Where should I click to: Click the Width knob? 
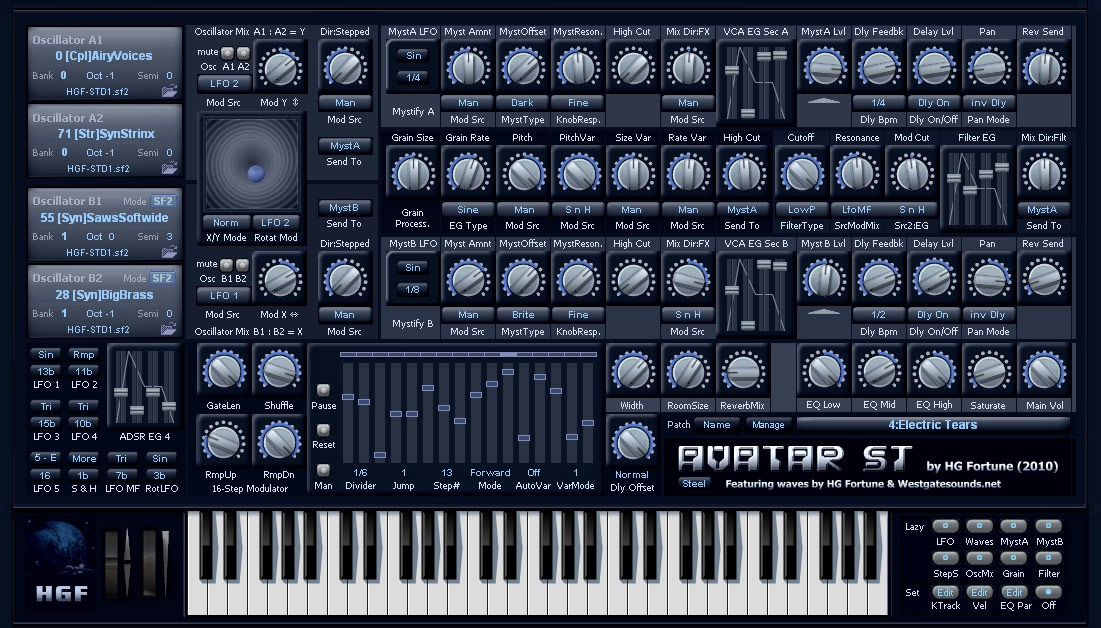coord(633,371)
